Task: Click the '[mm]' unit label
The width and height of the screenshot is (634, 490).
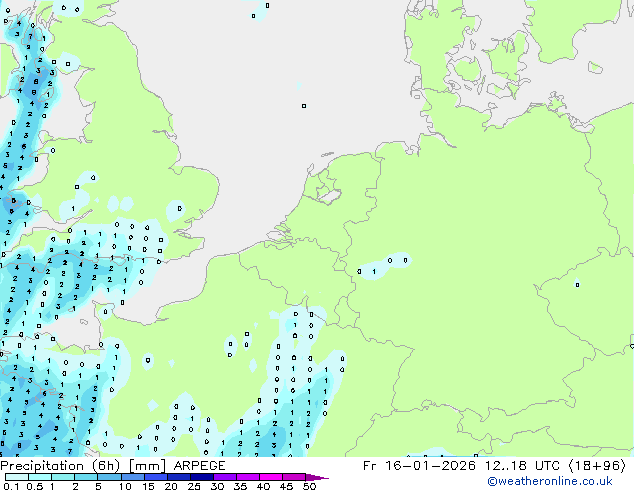Action: [147, 466]
